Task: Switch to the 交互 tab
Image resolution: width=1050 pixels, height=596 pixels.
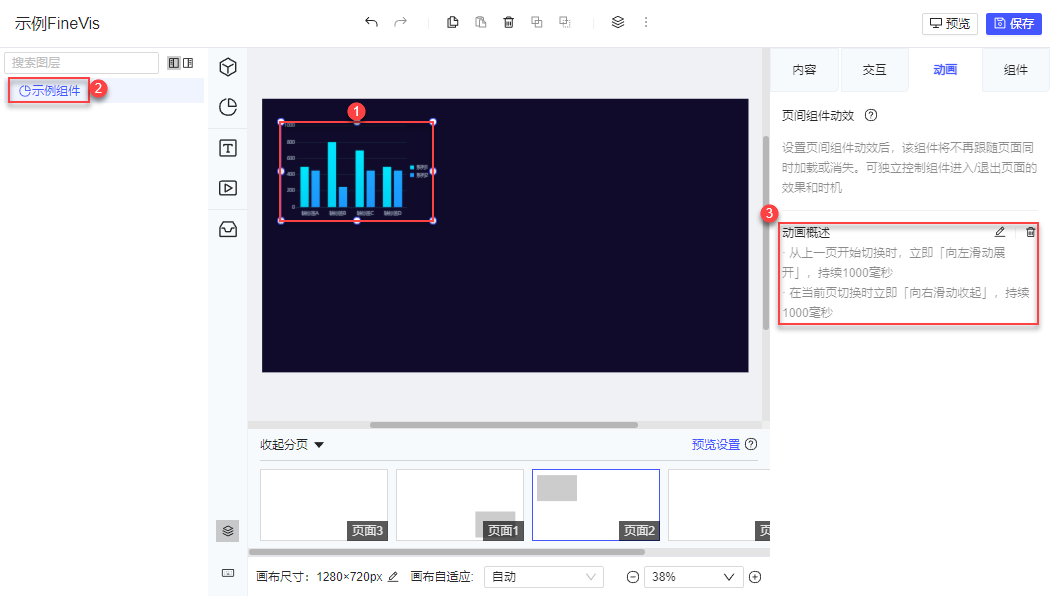Action: [874, 70]
